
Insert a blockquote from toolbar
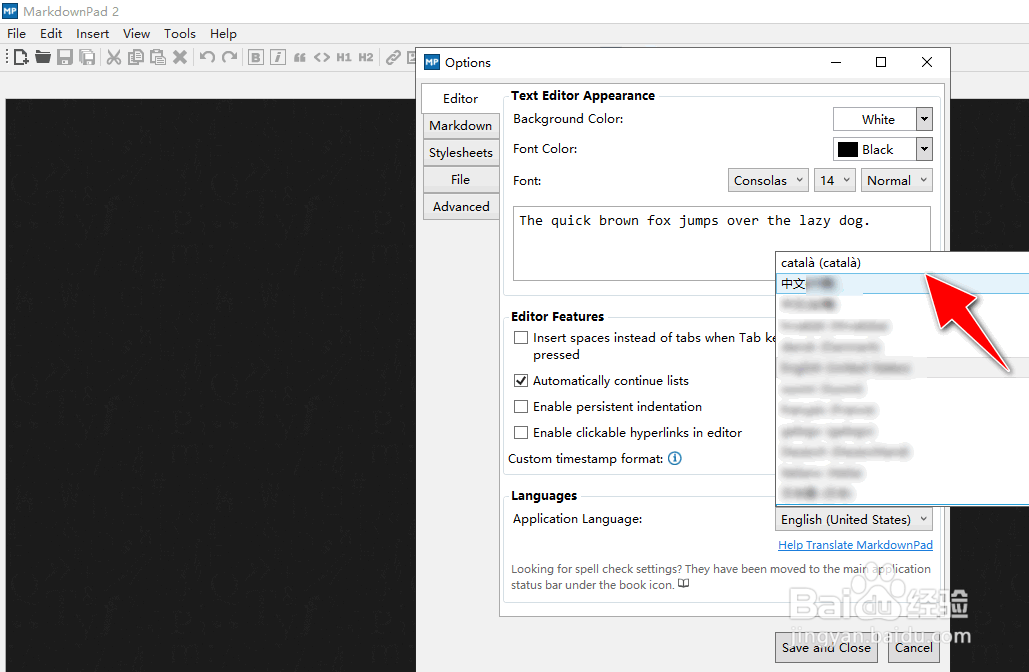pyautogui.click(x=300, y=58)
